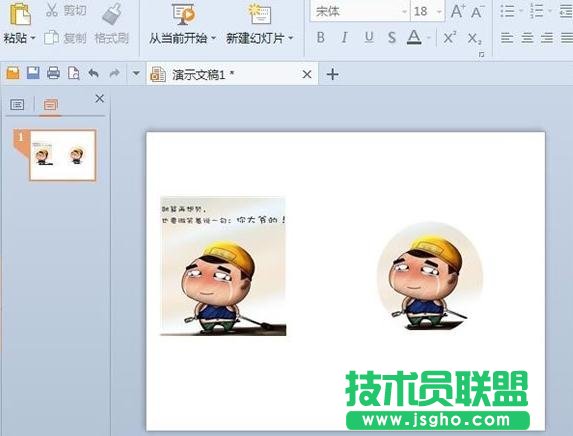Apply numbered list formatting
Screen dimensions: 573x436
(536, 11)
